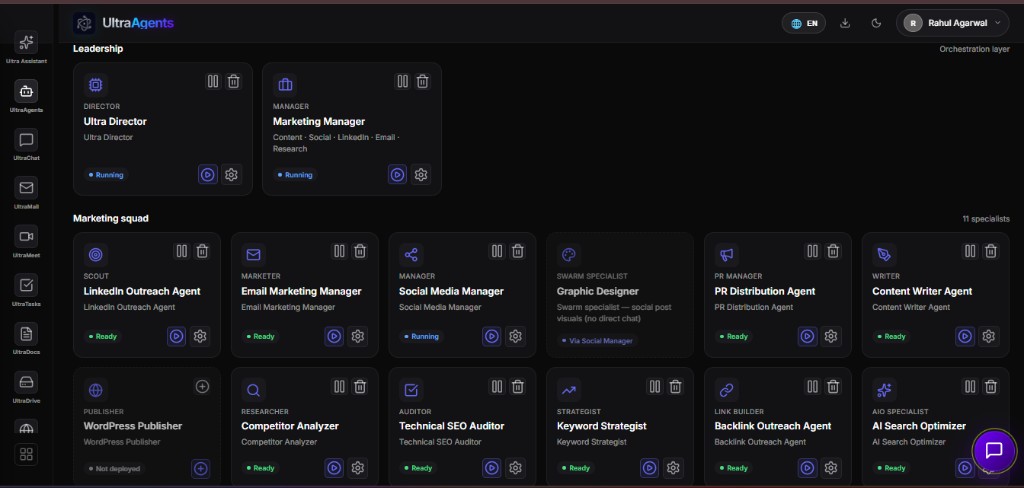Open Competitor Analyzer settings gear
Viewport: 1024px width, 488px height.
357,468
